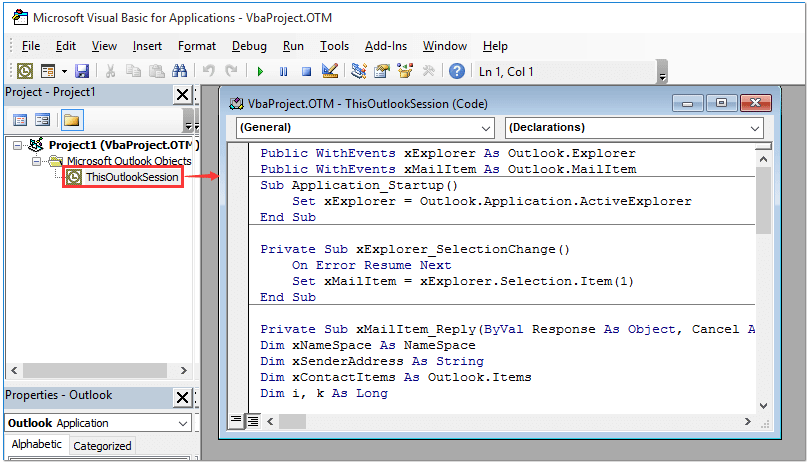Toggle Design Mode icon
Screen dimensions: 809x466
click(x=330, y=71)
